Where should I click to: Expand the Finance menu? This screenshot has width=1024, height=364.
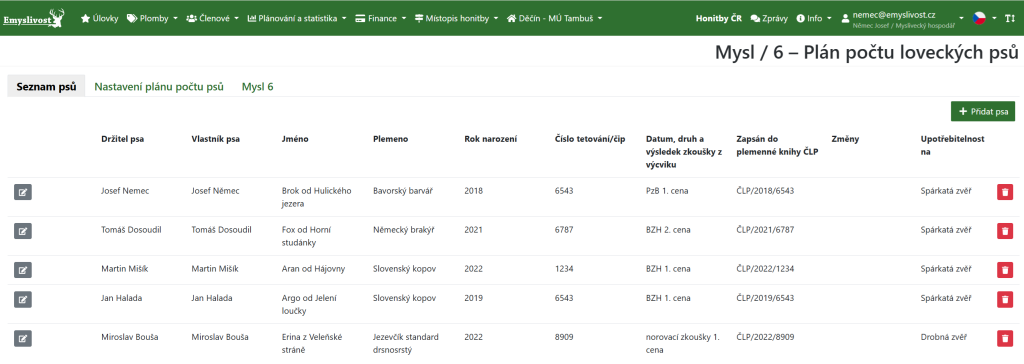[x=381, y=18]
